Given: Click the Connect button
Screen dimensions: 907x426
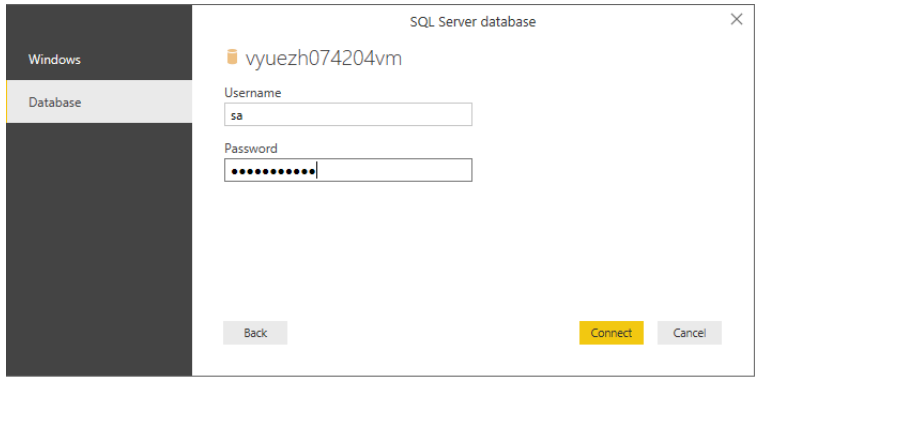Looking at the screenshot, I should pyautogui.click(x=611, y=333).
